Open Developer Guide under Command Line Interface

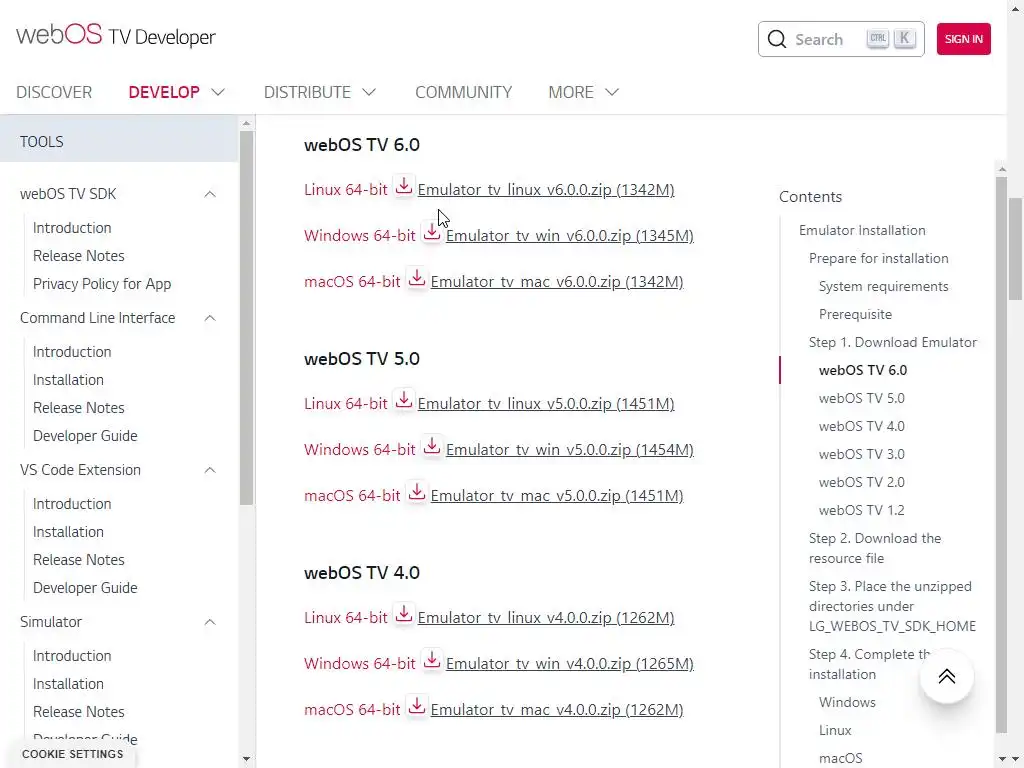coord(85,436)
